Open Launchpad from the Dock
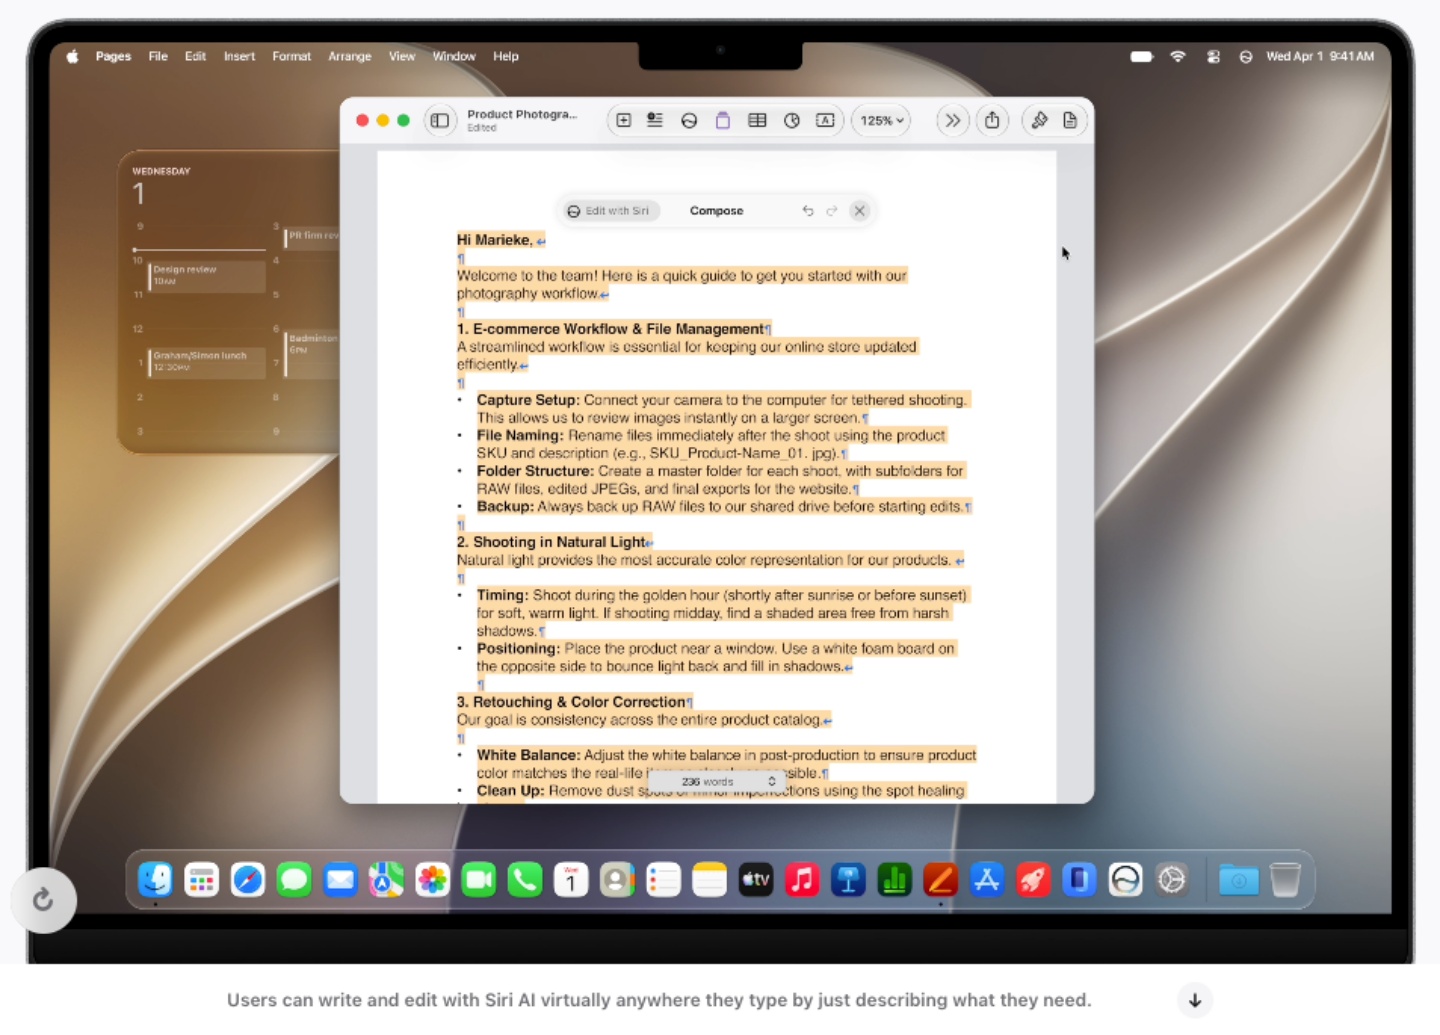Image resolution: width=1440 pixels, height=1035 pixels. pos(202,880)
